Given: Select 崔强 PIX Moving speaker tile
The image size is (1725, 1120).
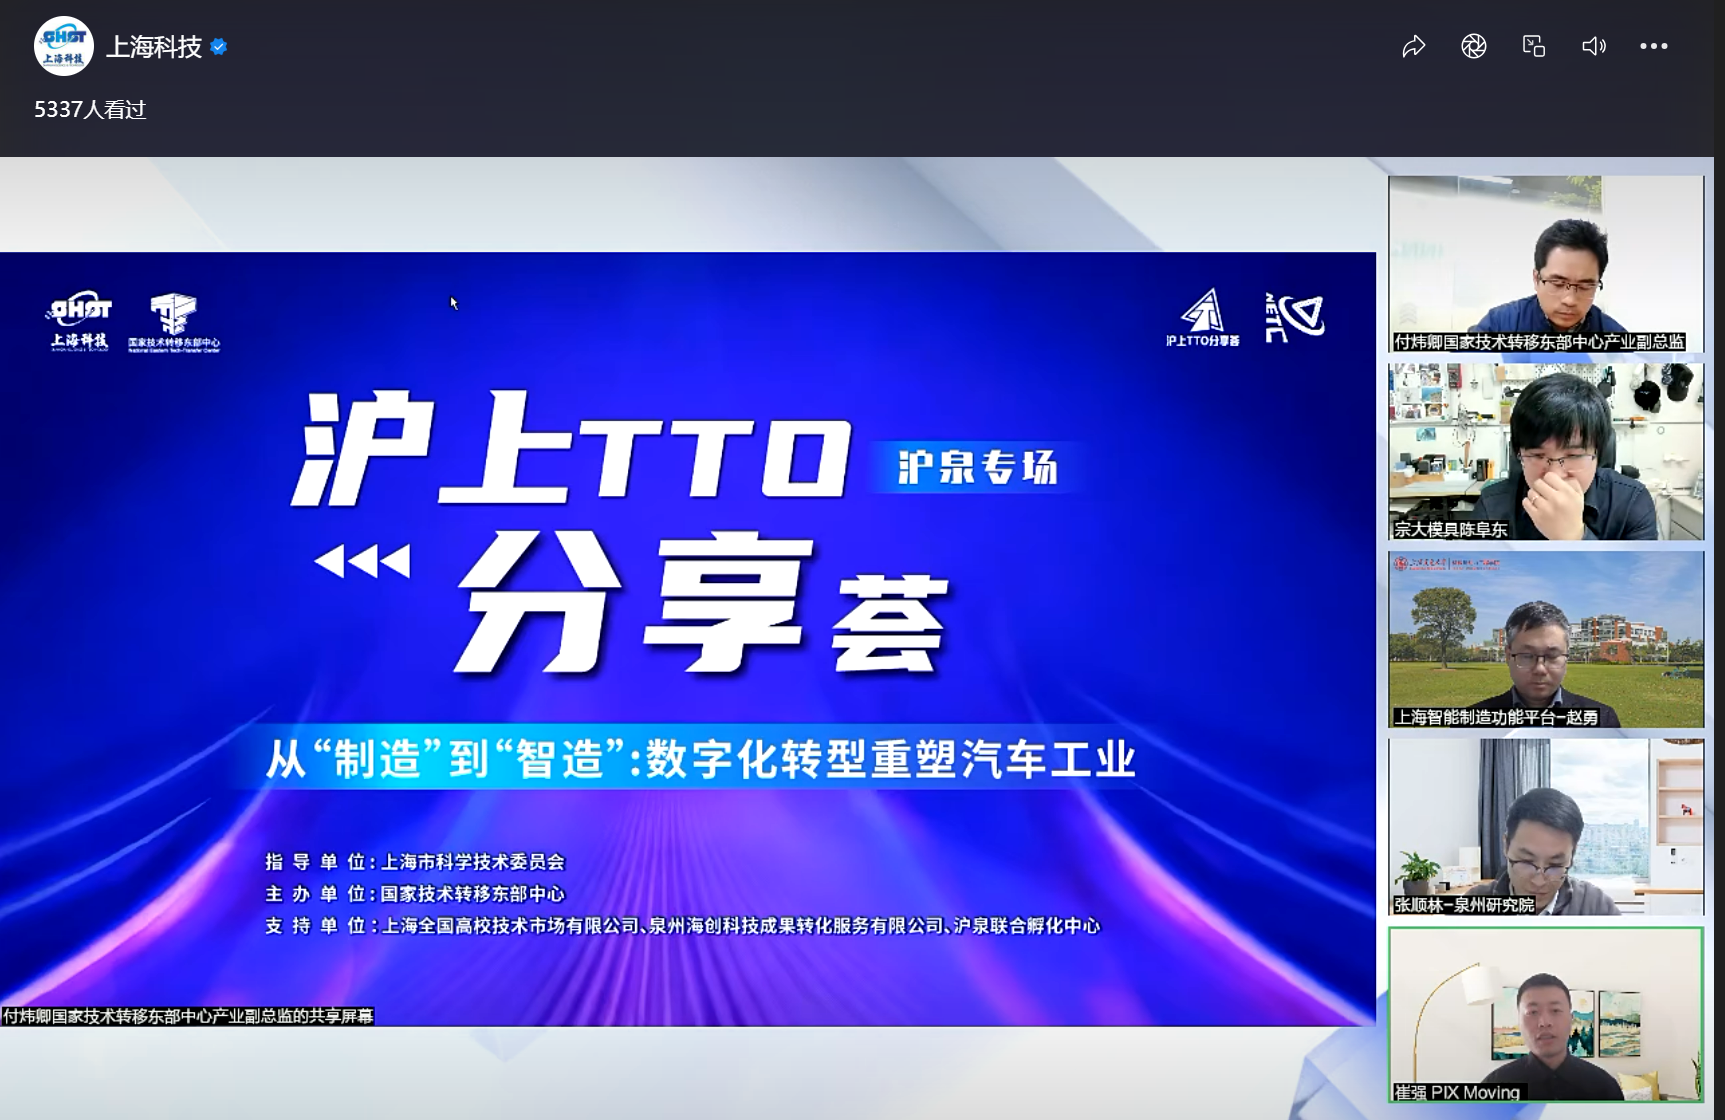Looking at the screenshot, I should pos(1545,1014).
